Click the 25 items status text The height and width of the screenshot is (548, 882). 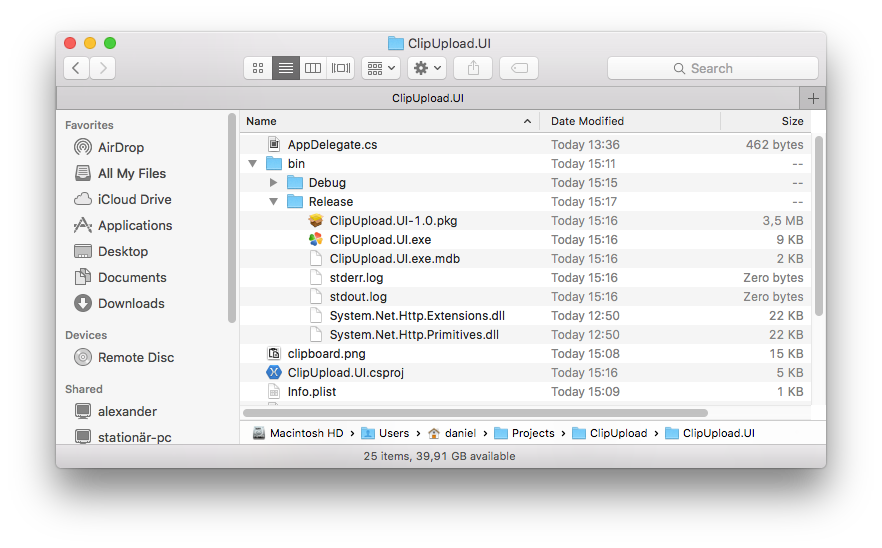[x=439, y=456]
